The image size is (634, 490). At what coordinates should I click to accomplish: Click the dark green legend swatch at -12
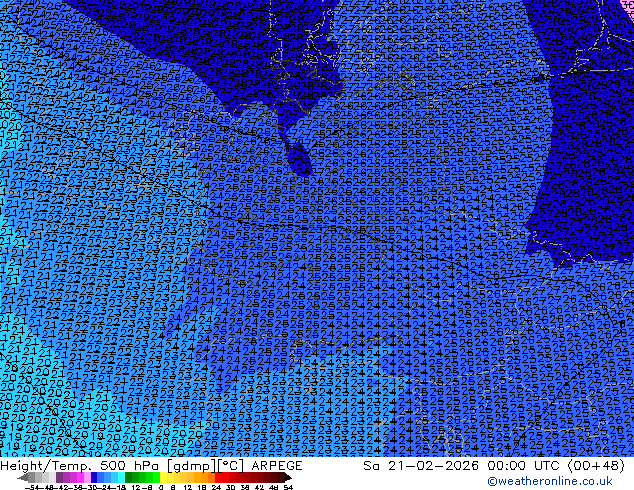(x=129, y=477)
